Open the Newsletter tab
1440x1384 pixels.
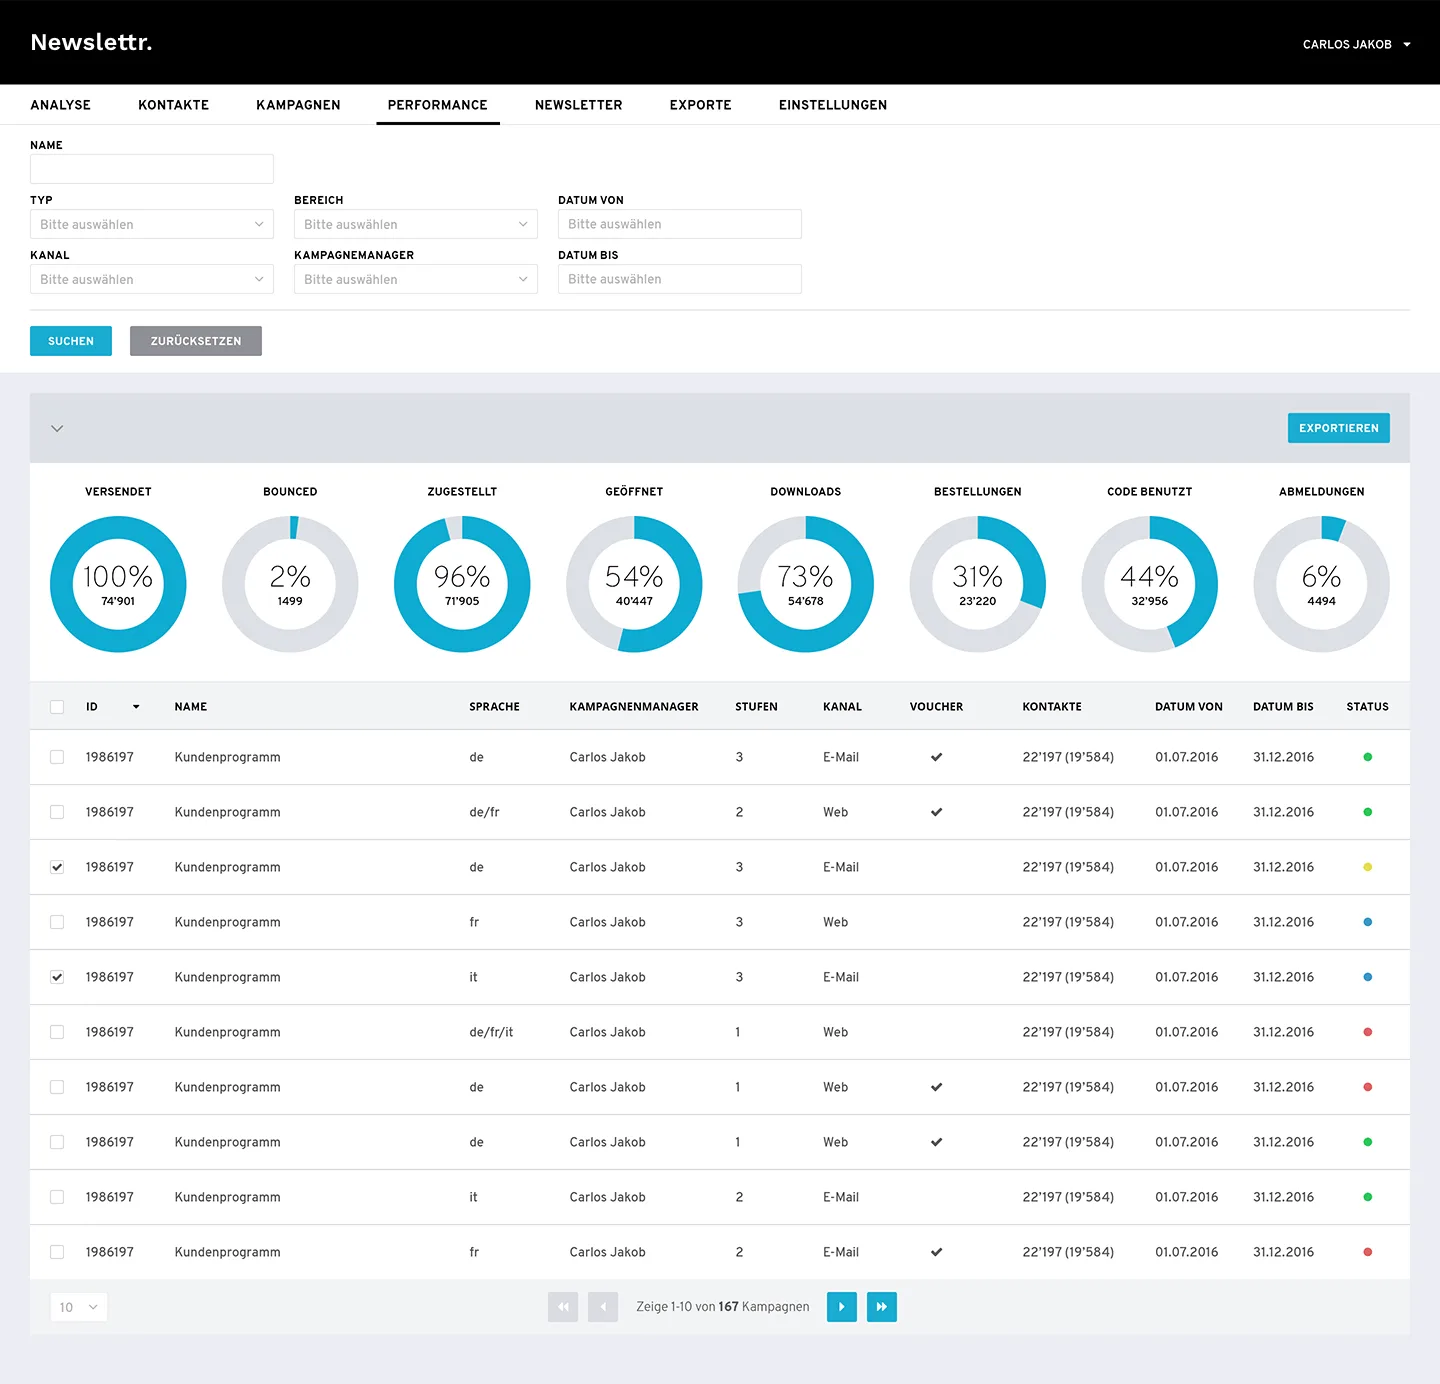pyautogui.click(x=578, y=105)
